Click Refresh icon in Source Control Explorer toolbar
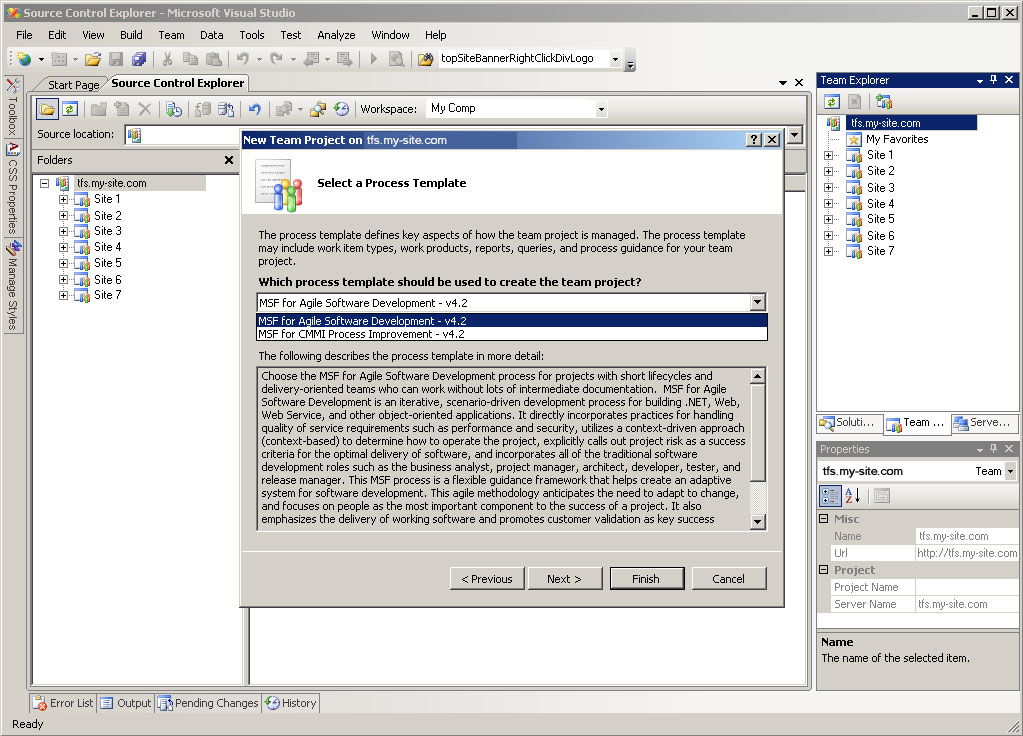This screenshot has height=736, width=1023. tap(70, 109)
